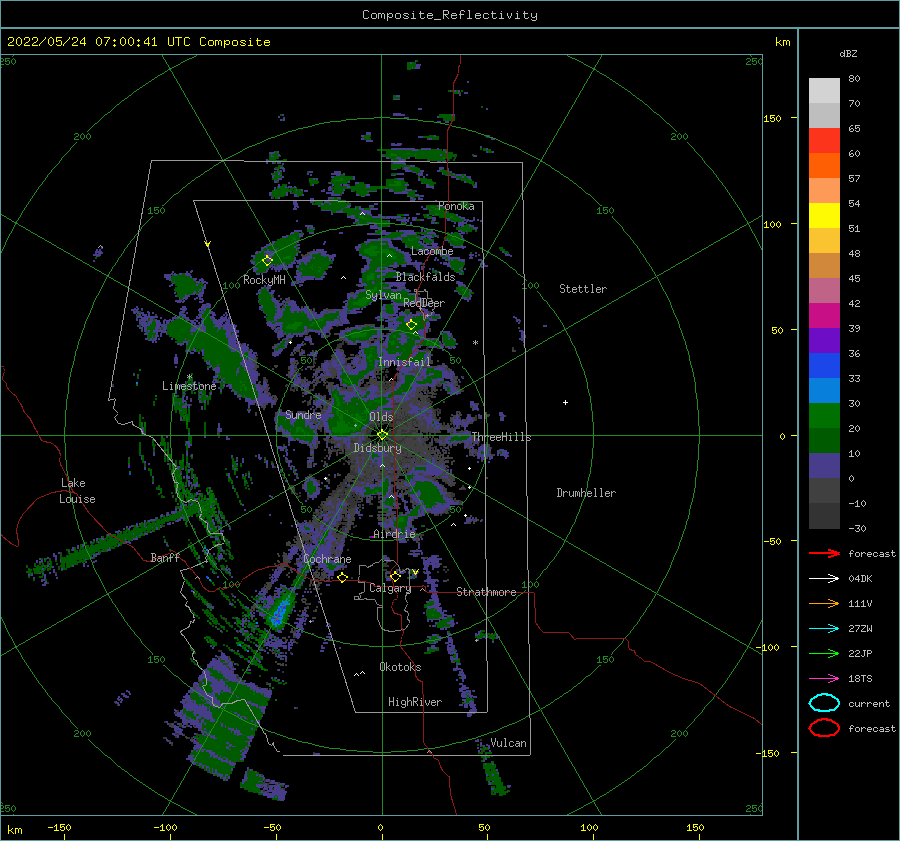Click the Okotoks city label
The width and height of the screenshot is (900, 841).
[400, 667]
